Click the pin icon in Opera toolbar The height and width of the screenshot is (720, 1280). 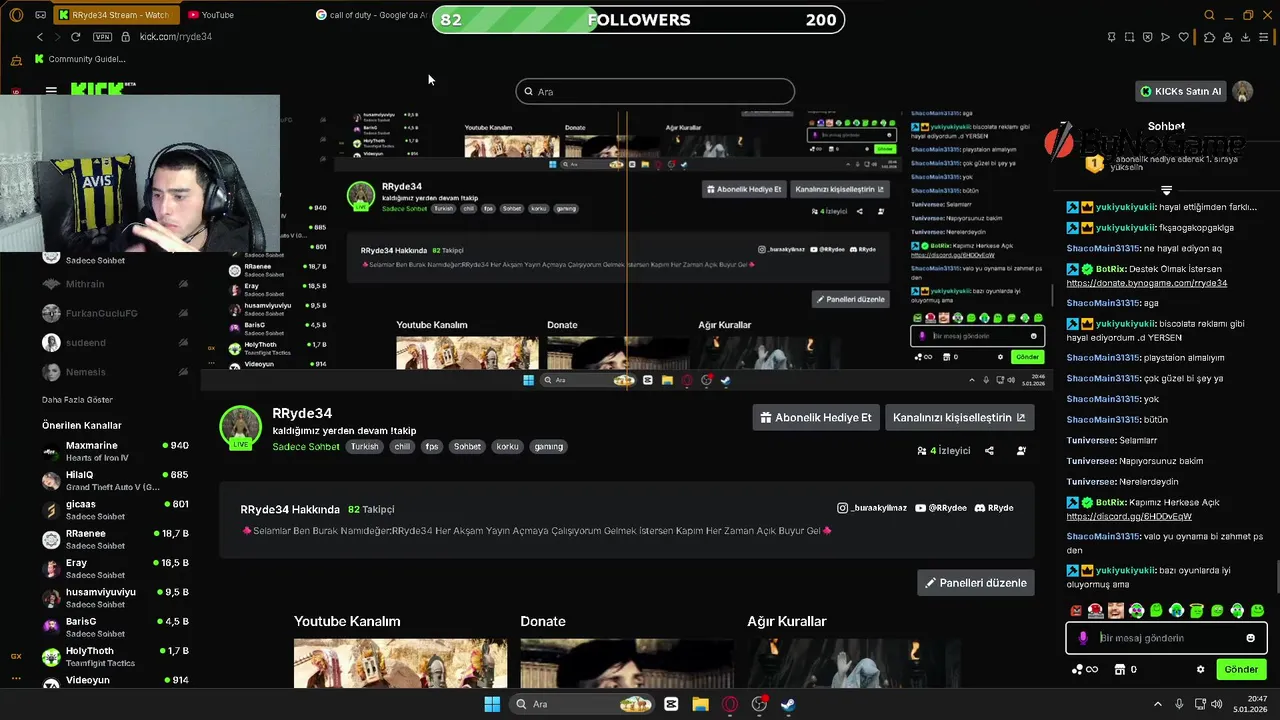tap(1112, 37)
